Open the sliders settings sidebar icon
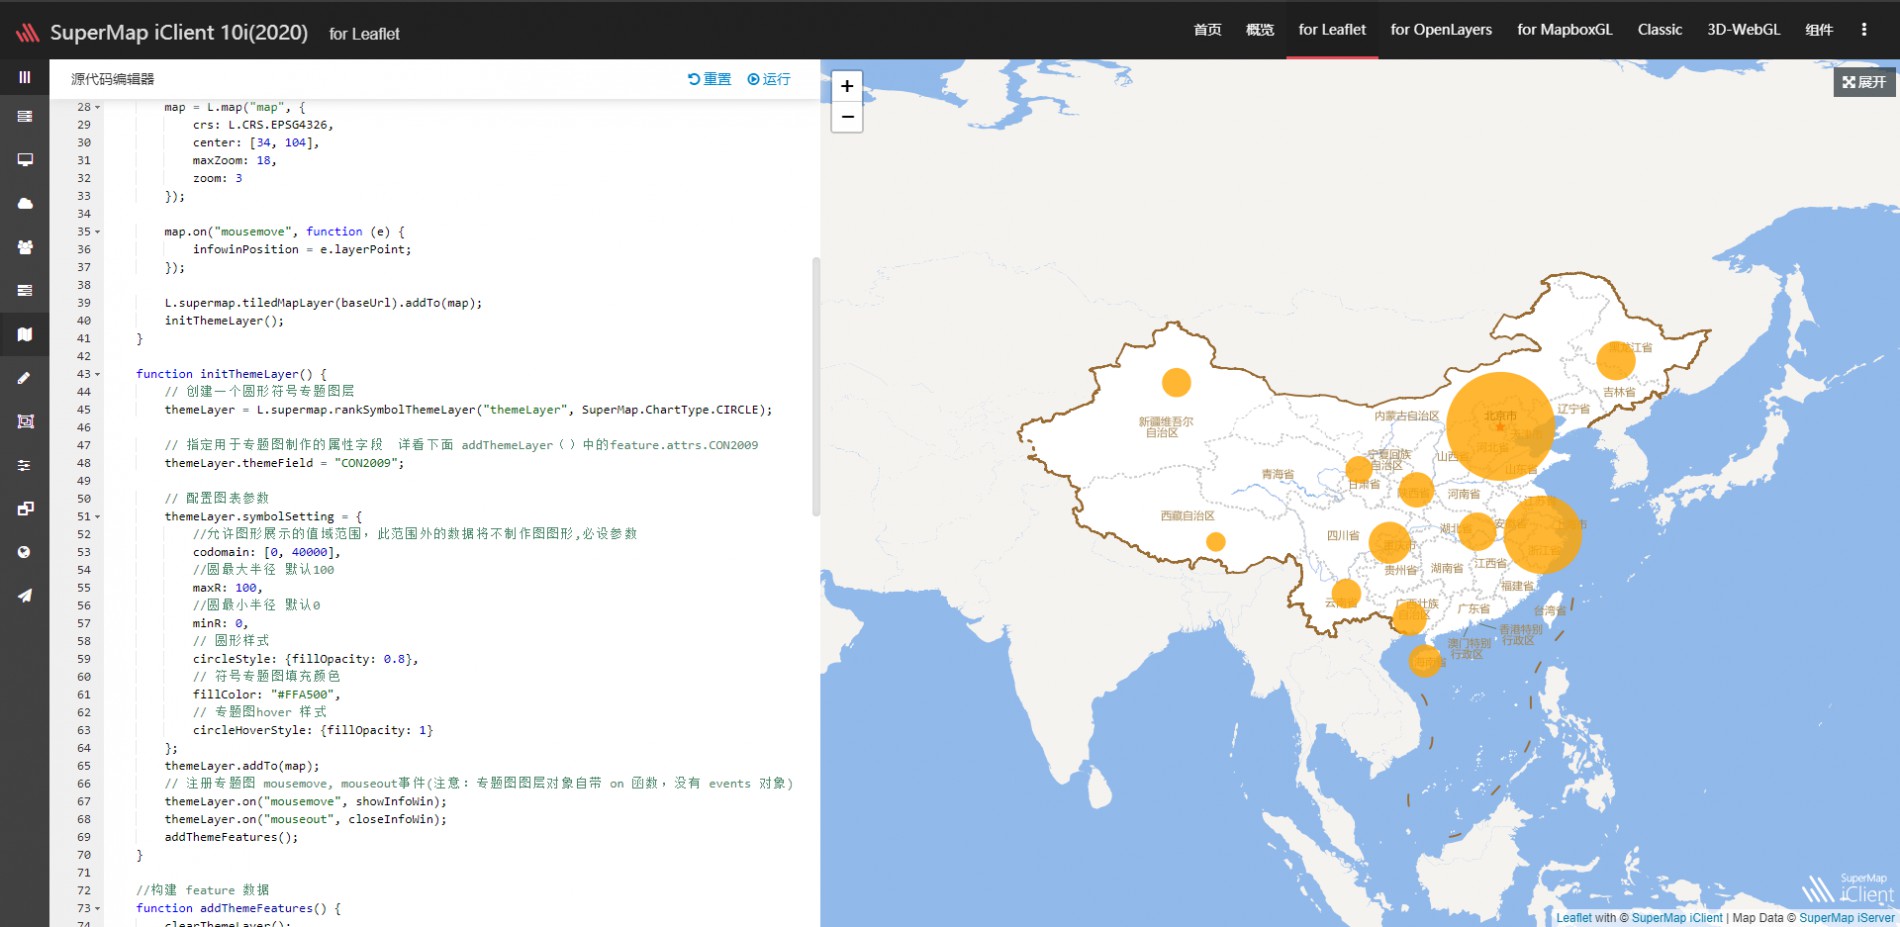 (x=25, y=465)
